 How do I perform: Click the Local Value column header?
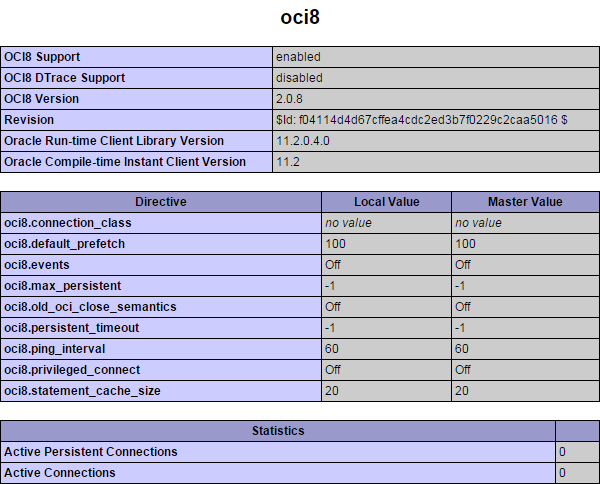[386, 202]
